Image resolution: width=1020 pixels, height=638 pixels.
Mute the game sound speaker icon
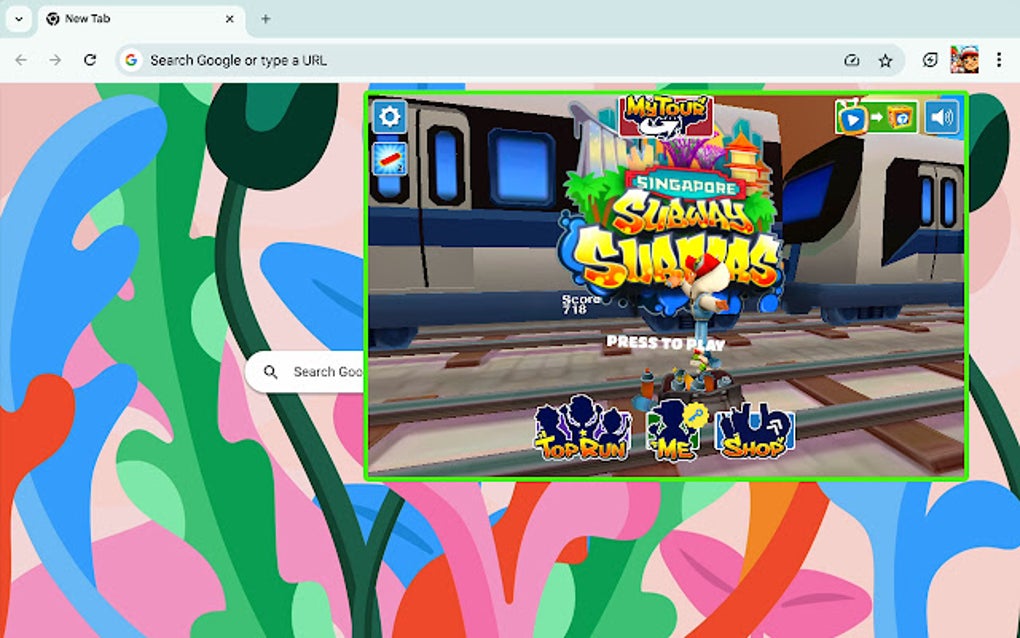click(942, 118)
